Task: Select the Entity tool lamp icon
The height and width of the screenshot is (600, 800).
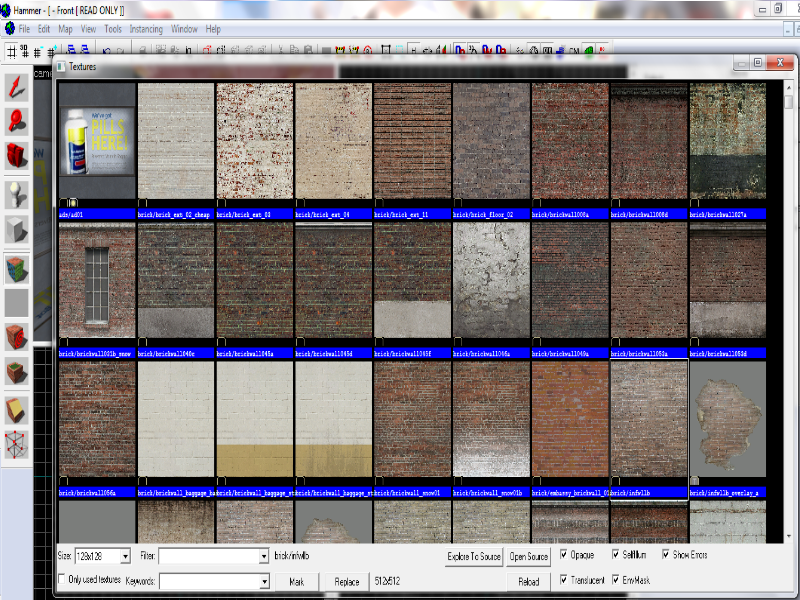Action: click(16, 195)
